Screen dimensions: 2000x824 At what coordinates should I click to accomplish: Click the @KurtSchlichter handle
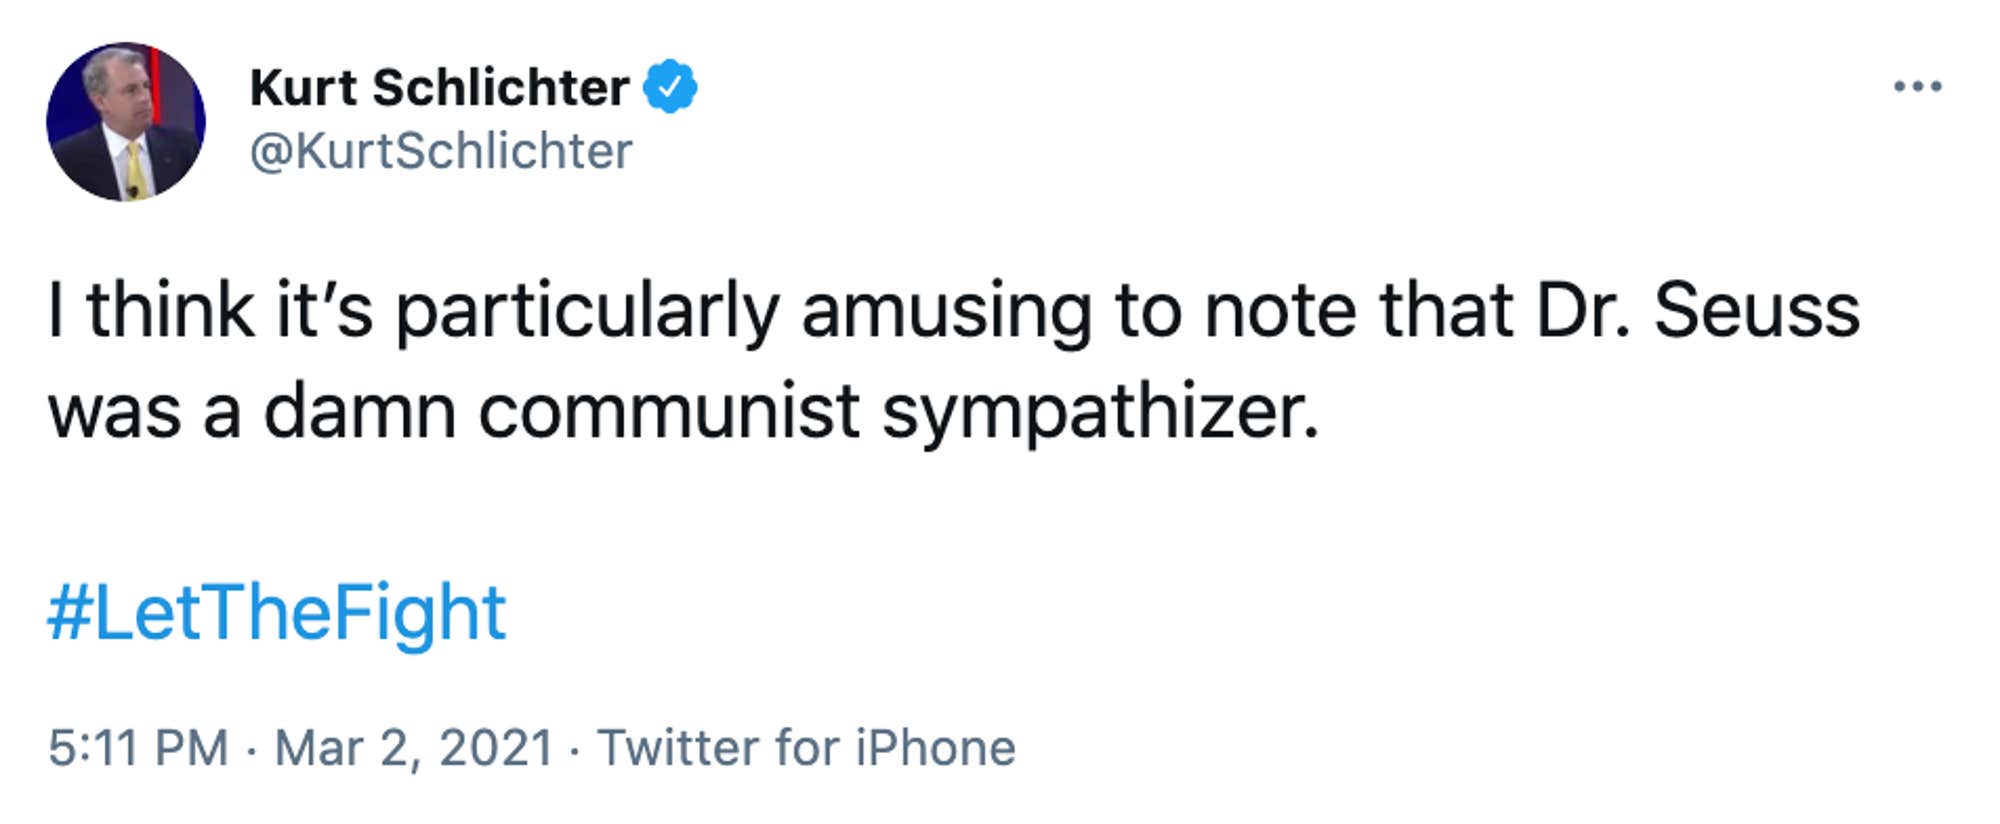(441, 151)
